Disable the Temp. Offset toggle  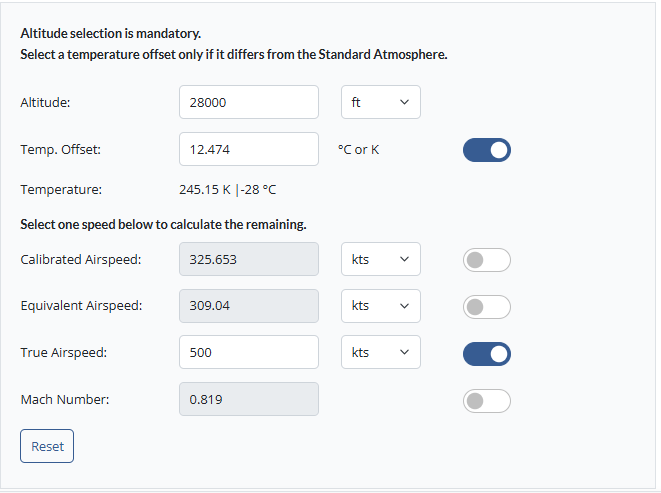point(486,150)
